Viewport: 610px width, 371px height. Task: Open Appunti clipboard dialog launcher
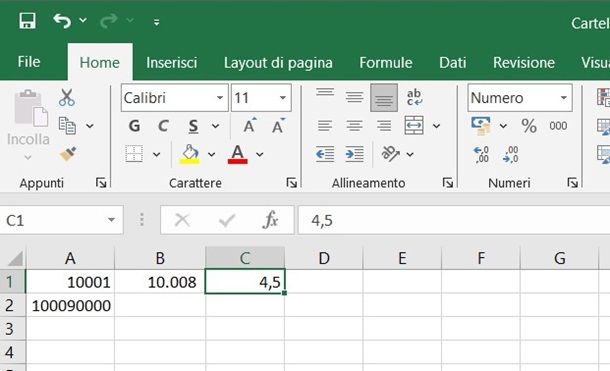click(101, 182)
